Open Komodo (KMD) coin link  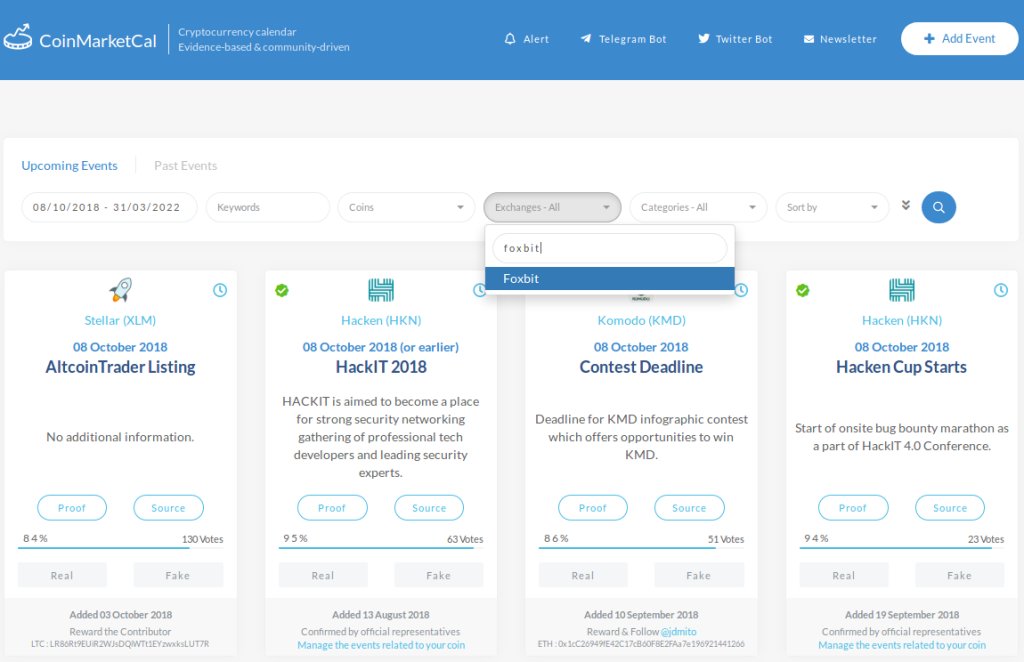pyautogui.click(x=641, y=321)
